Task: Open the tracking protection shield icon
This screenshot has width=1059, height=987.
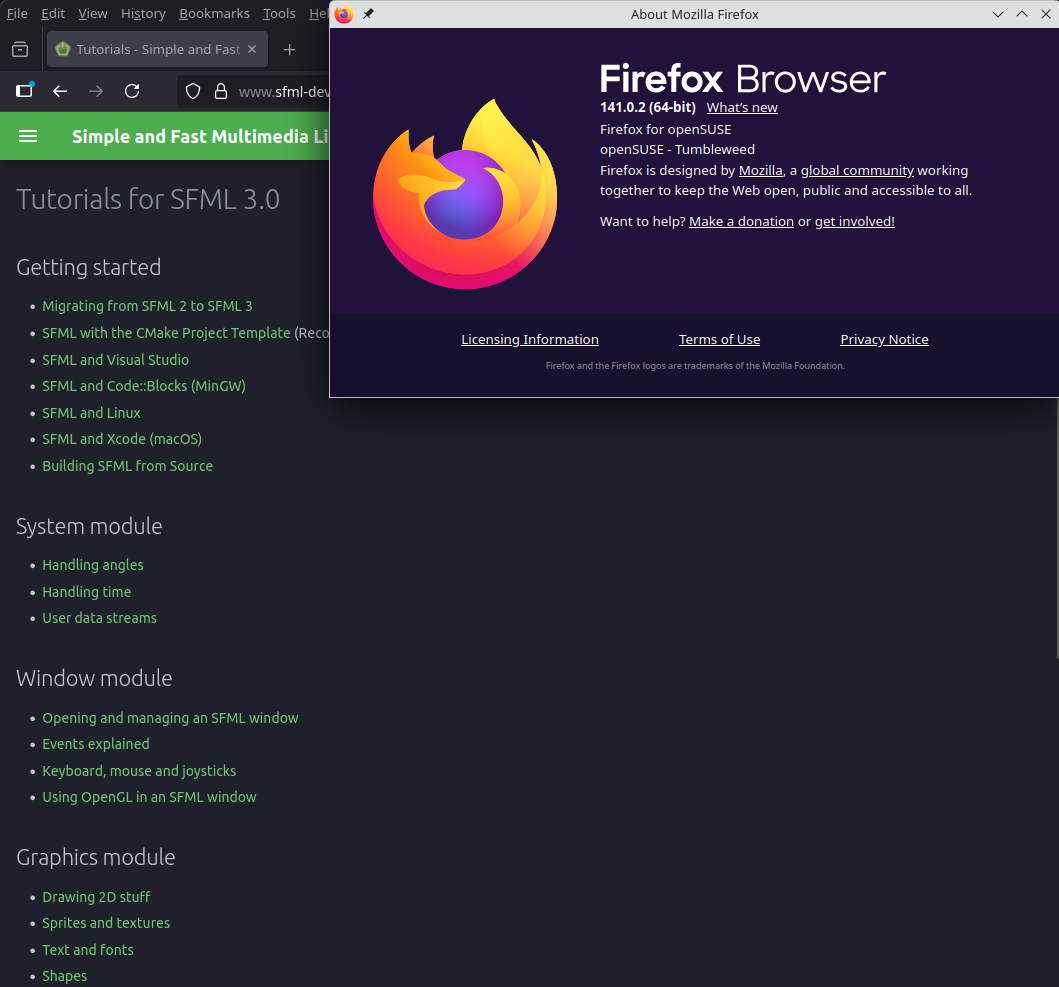Action: (x=195, y=92)
